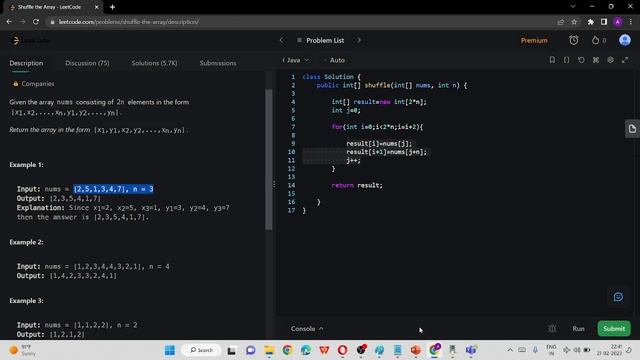Switch to the Discussion (75) tab
This screenshot has height=360, width=640.
(87, 63)
